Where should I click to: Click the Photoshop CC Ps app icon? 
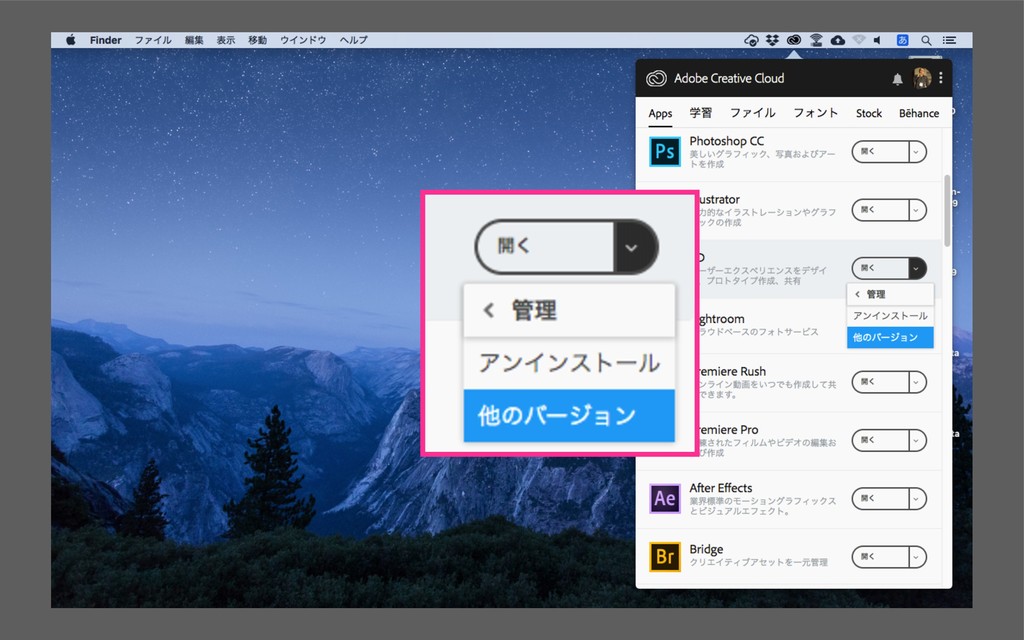click(665, 152)
